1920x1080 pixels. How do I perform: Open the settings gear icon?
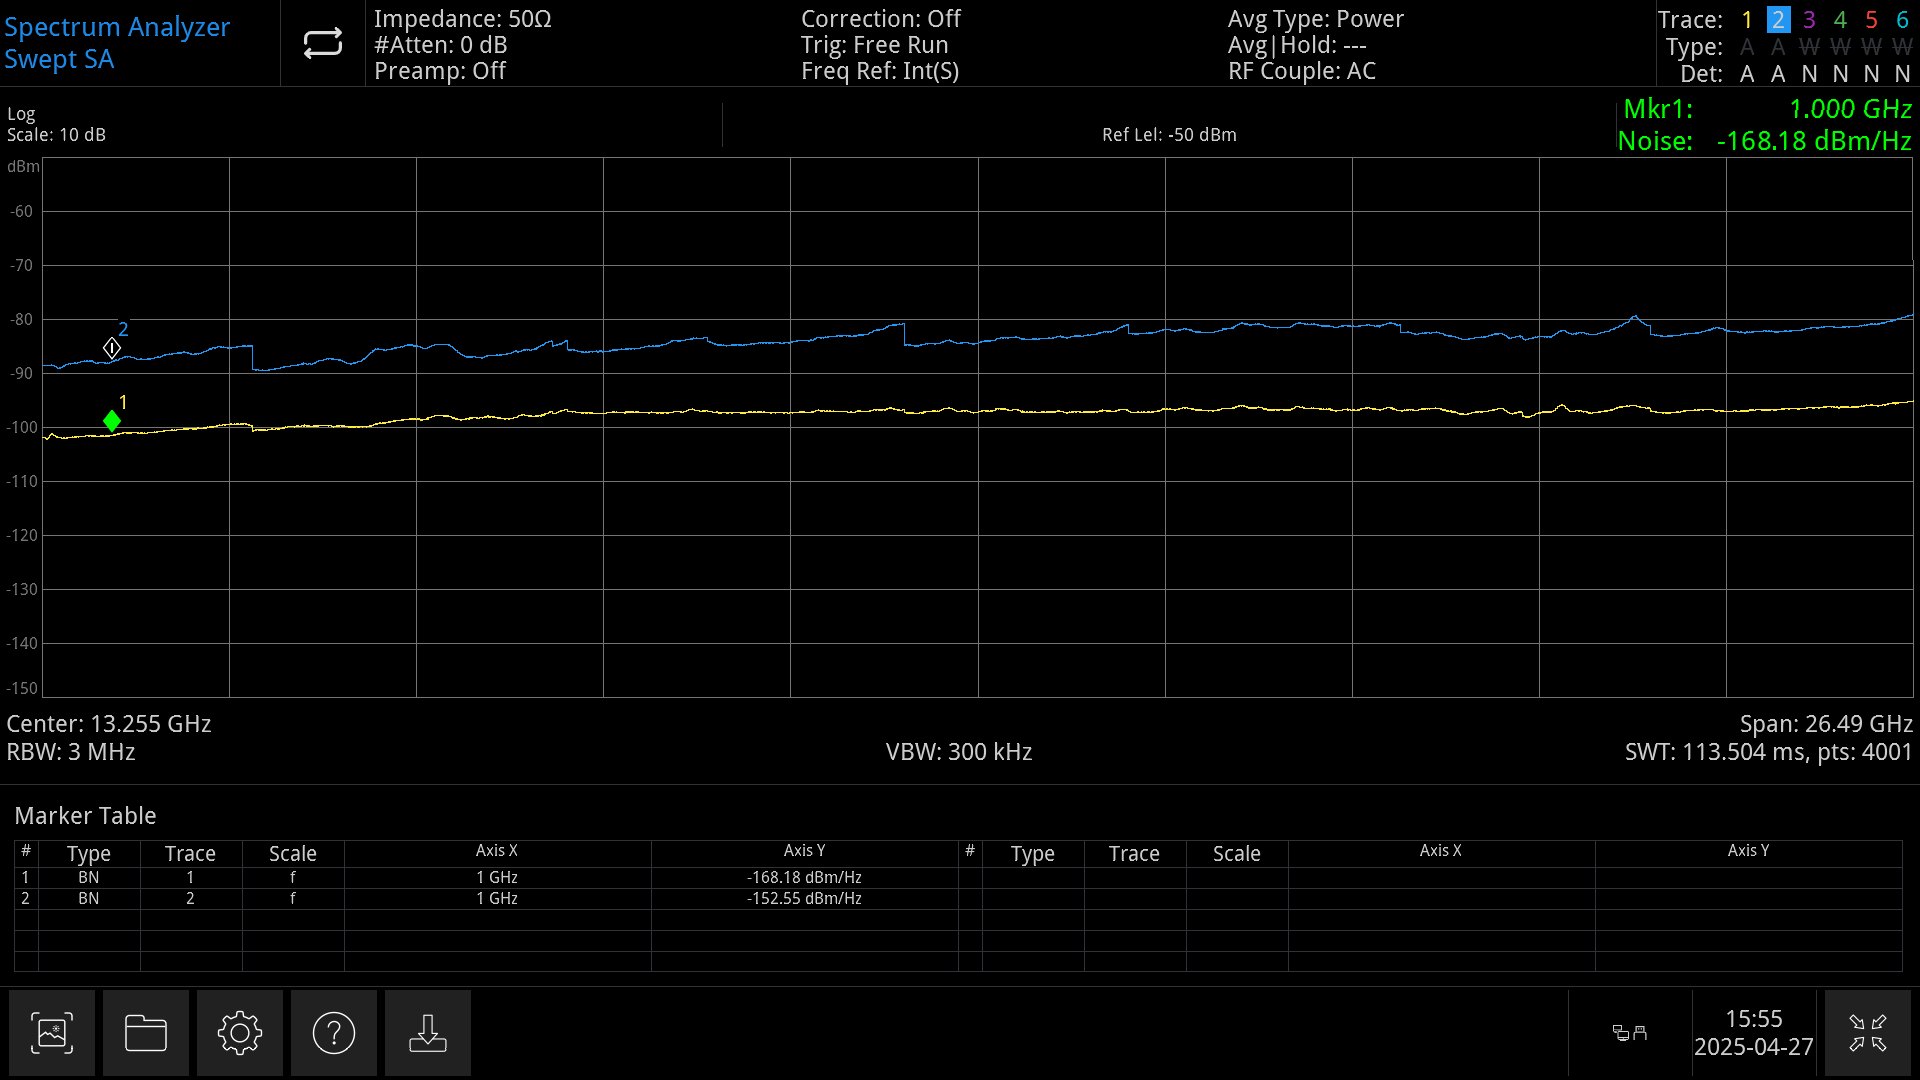coord(239,1032)
